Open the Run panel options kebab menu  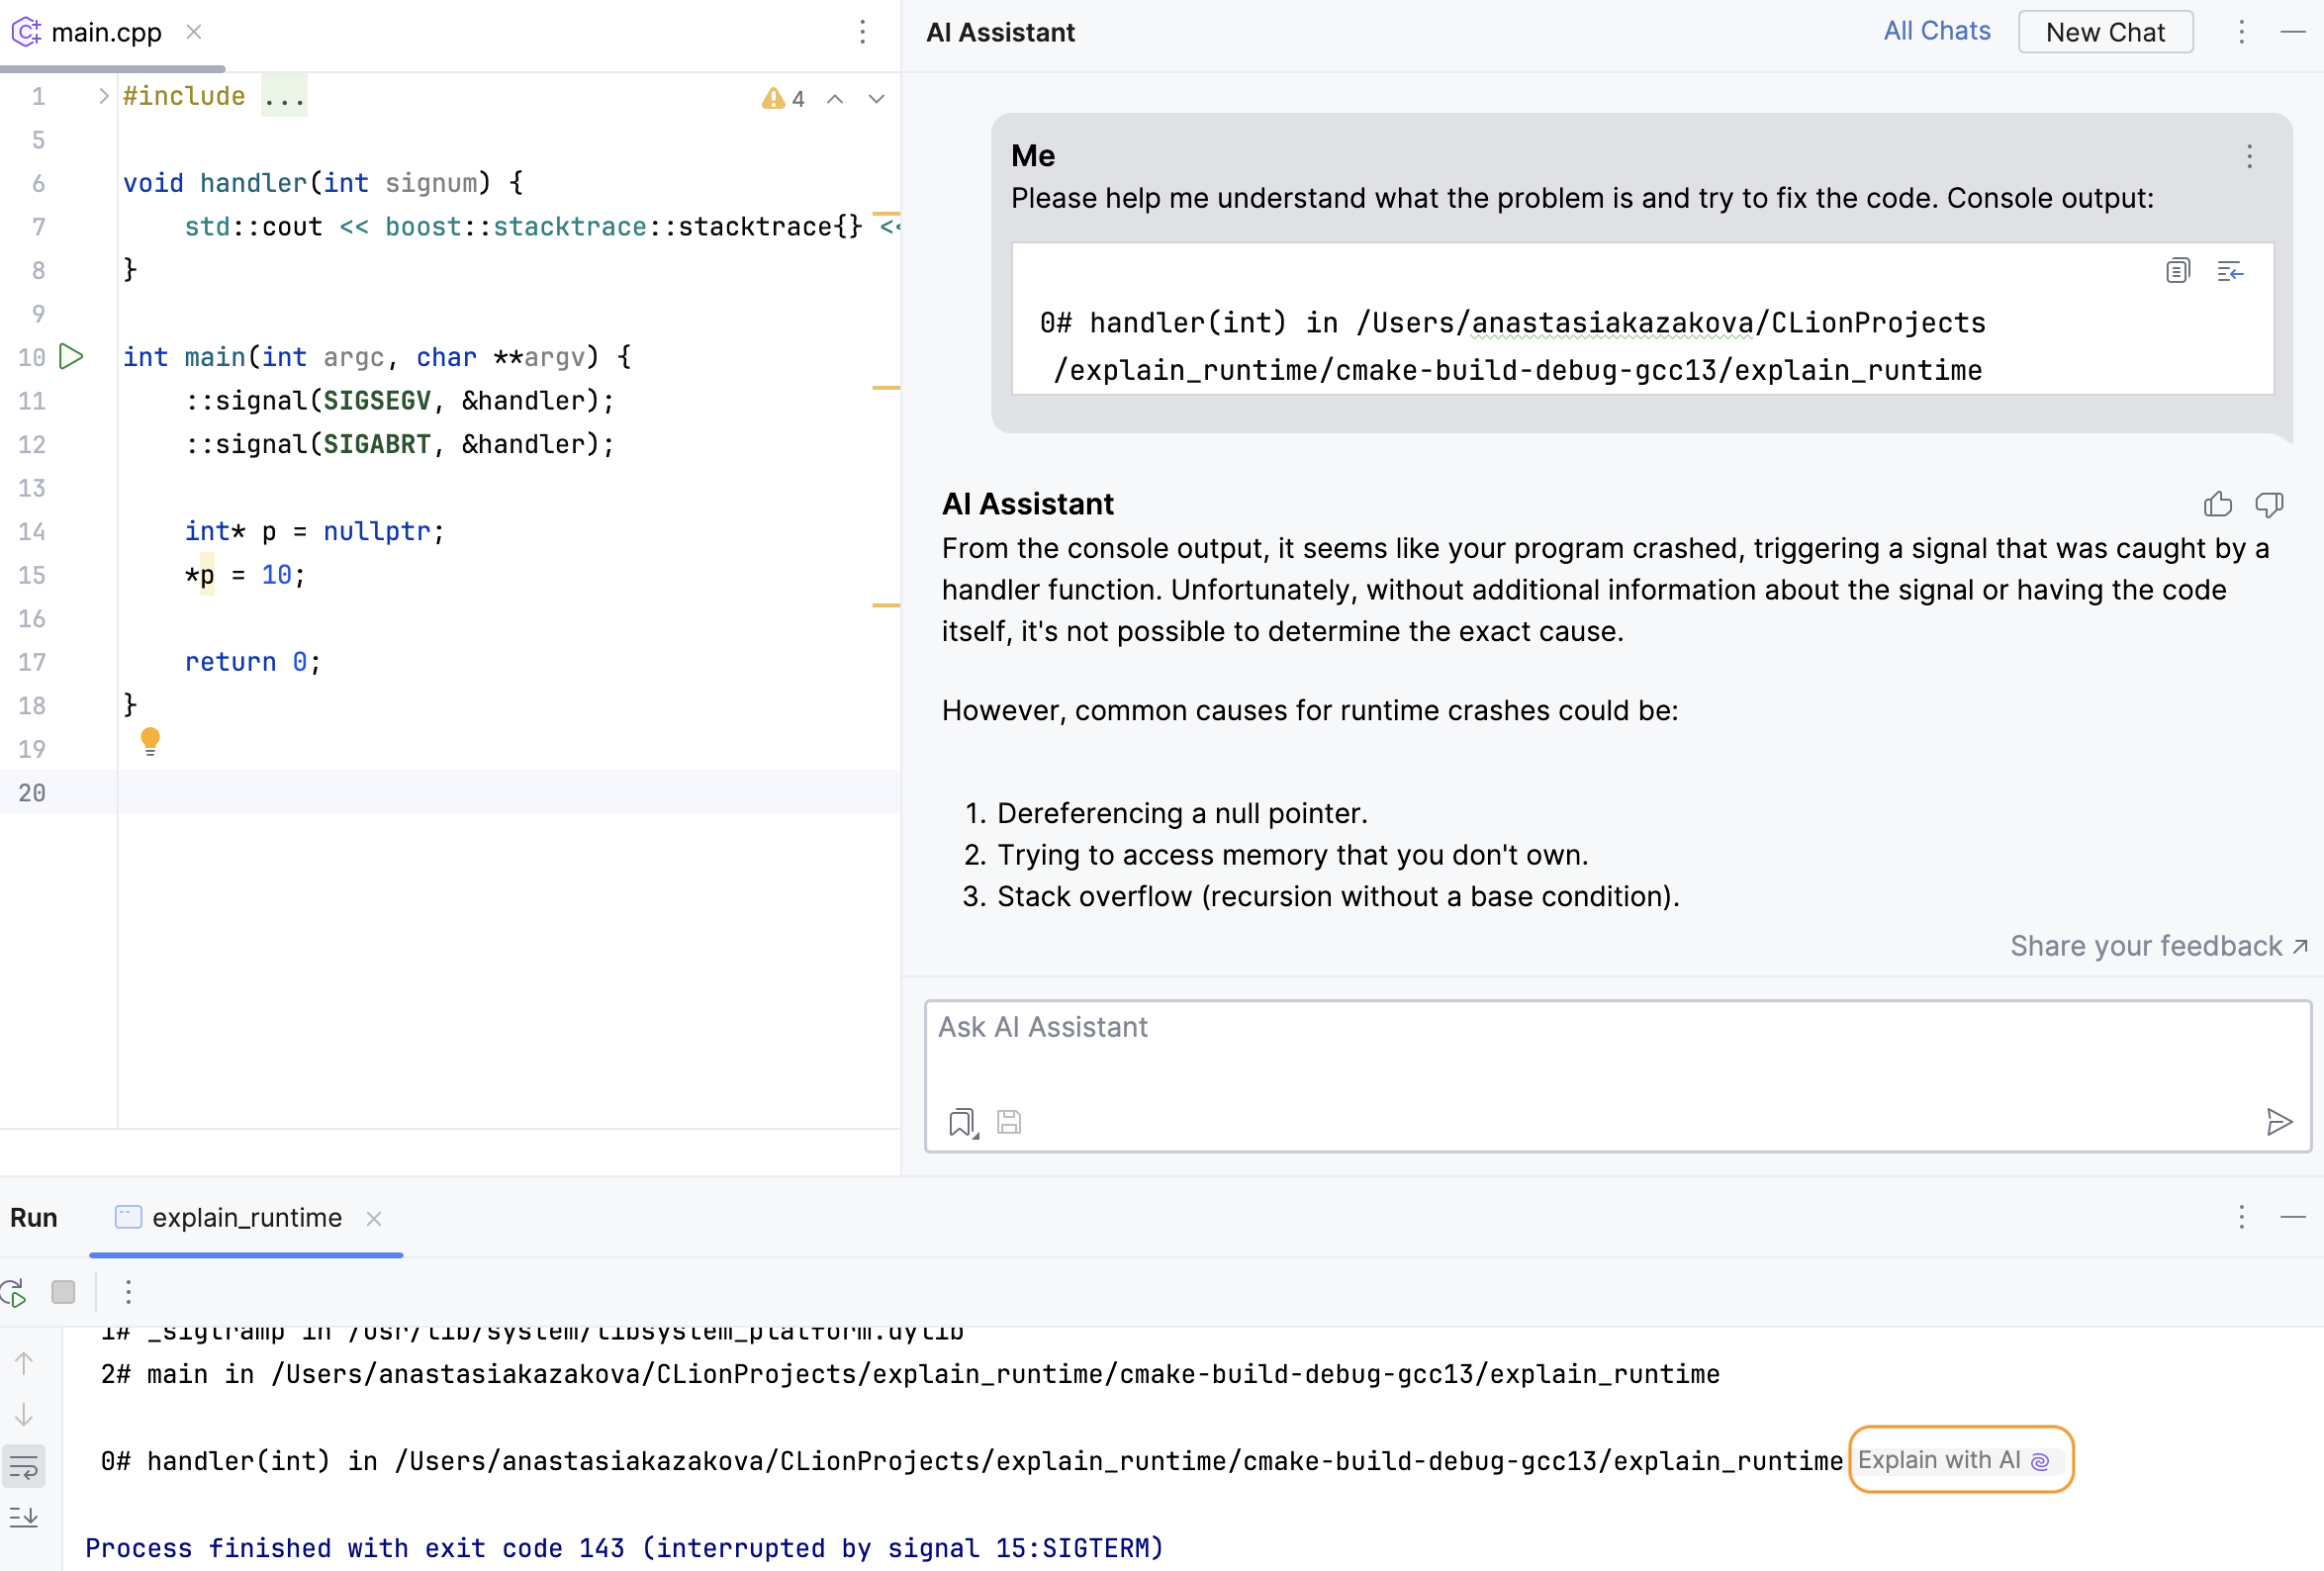[x=2241, y=1218]
